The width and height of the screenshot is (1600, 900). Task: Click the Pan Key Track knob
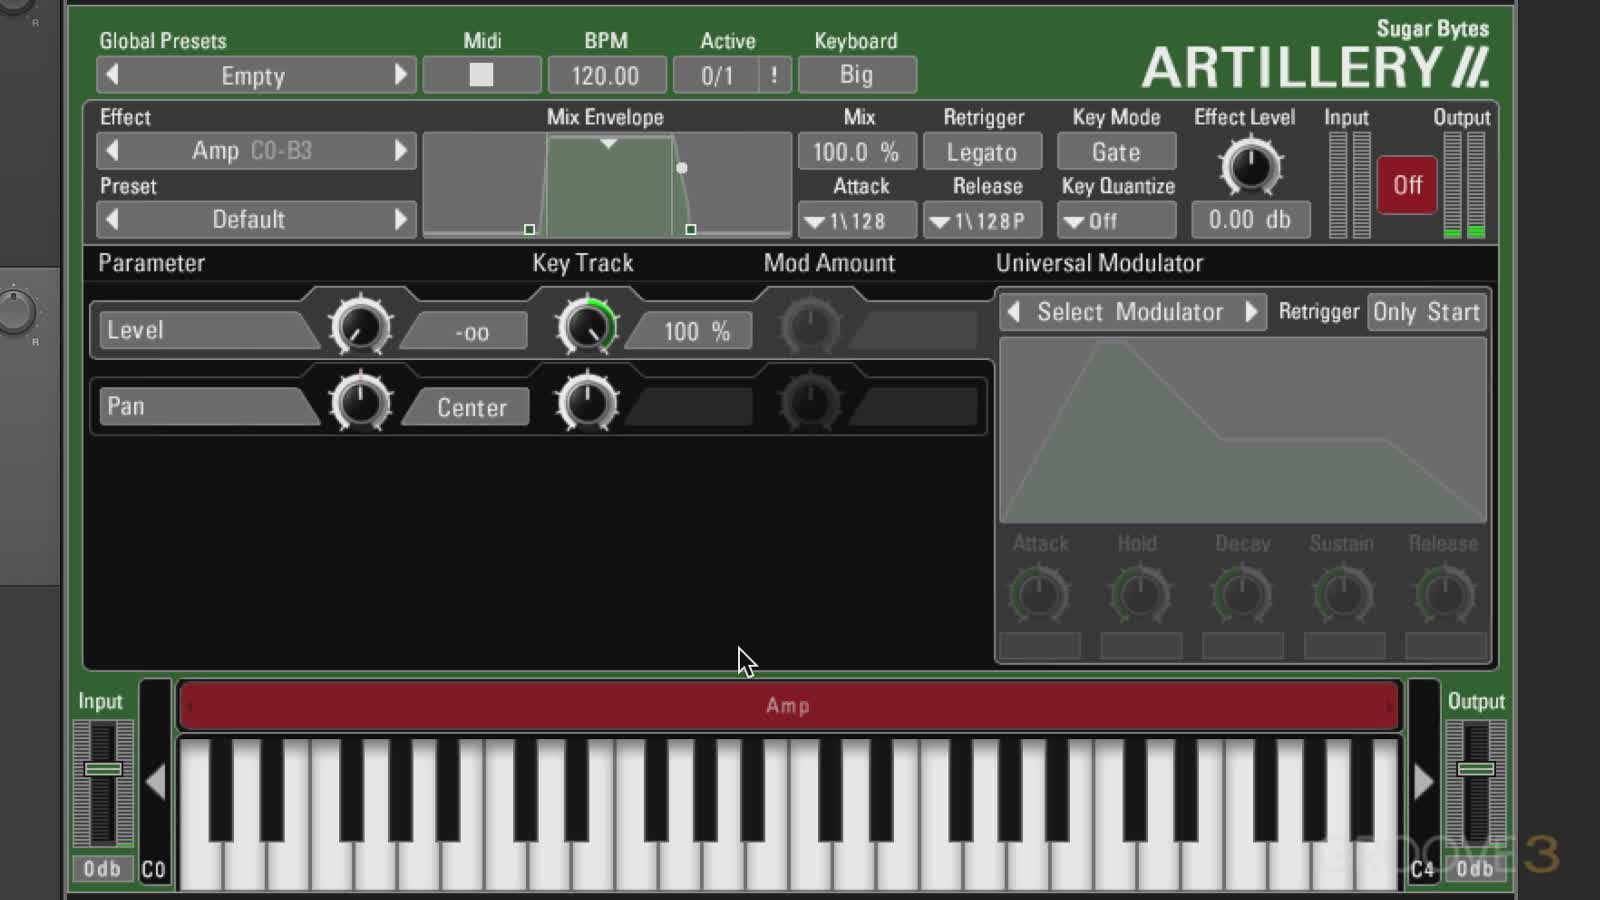pyautogui.click(x=587, y=402)
